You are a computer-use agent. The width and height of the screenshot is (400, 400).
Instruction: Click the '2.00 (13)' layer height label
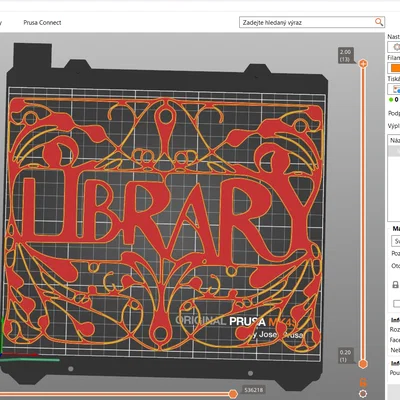click(x=345, y=55)
